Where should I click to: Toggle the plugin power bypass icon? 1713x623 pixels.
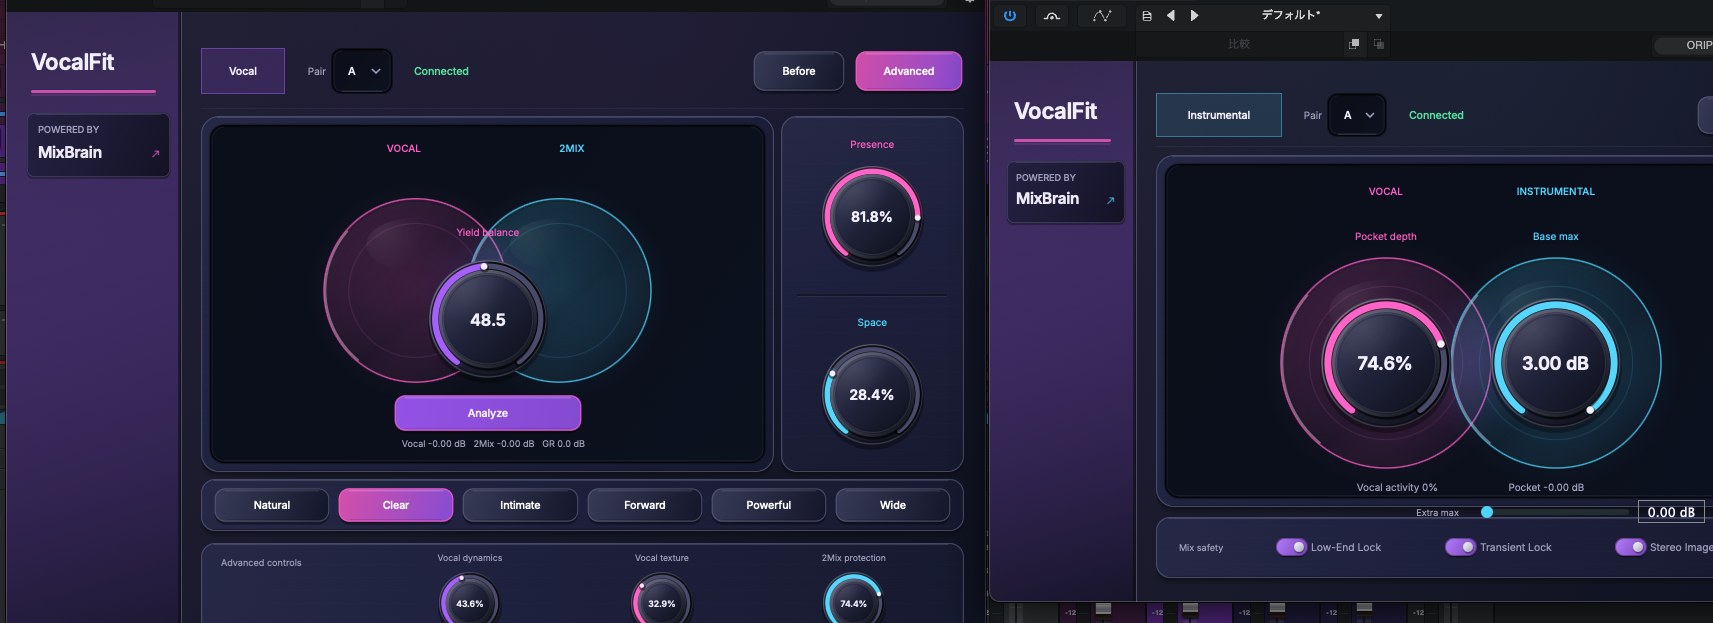[x=1010, y=16]
